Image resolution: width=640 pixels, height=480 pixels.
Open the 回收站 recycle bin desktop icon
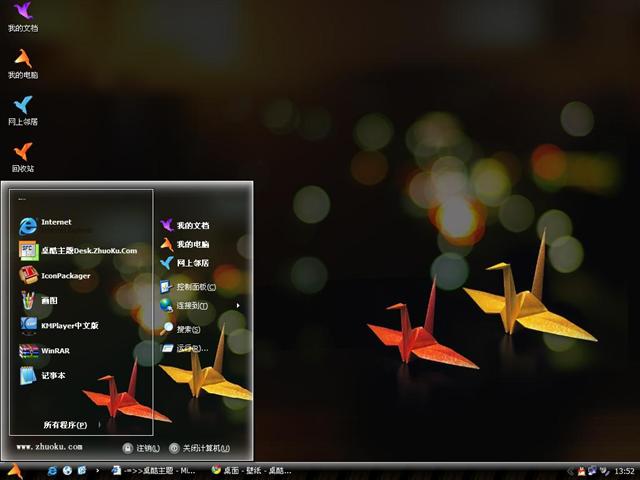click(23, 158)
